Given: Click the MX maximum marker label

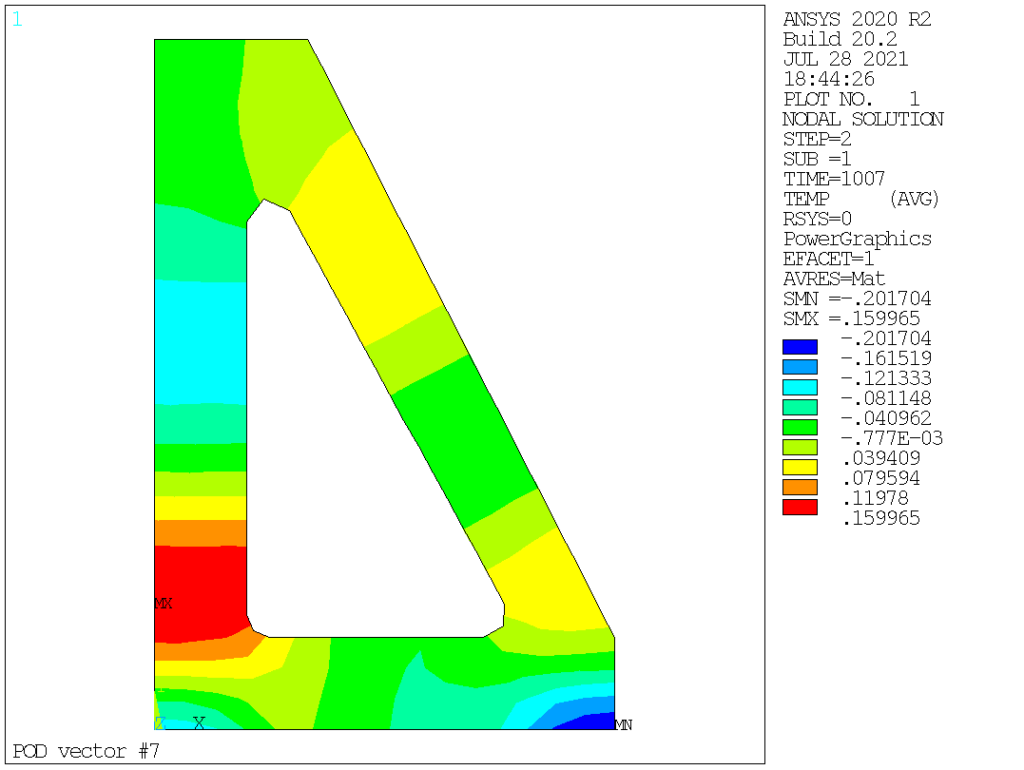Looking at the screenshot, I should (x=163, y=603).
